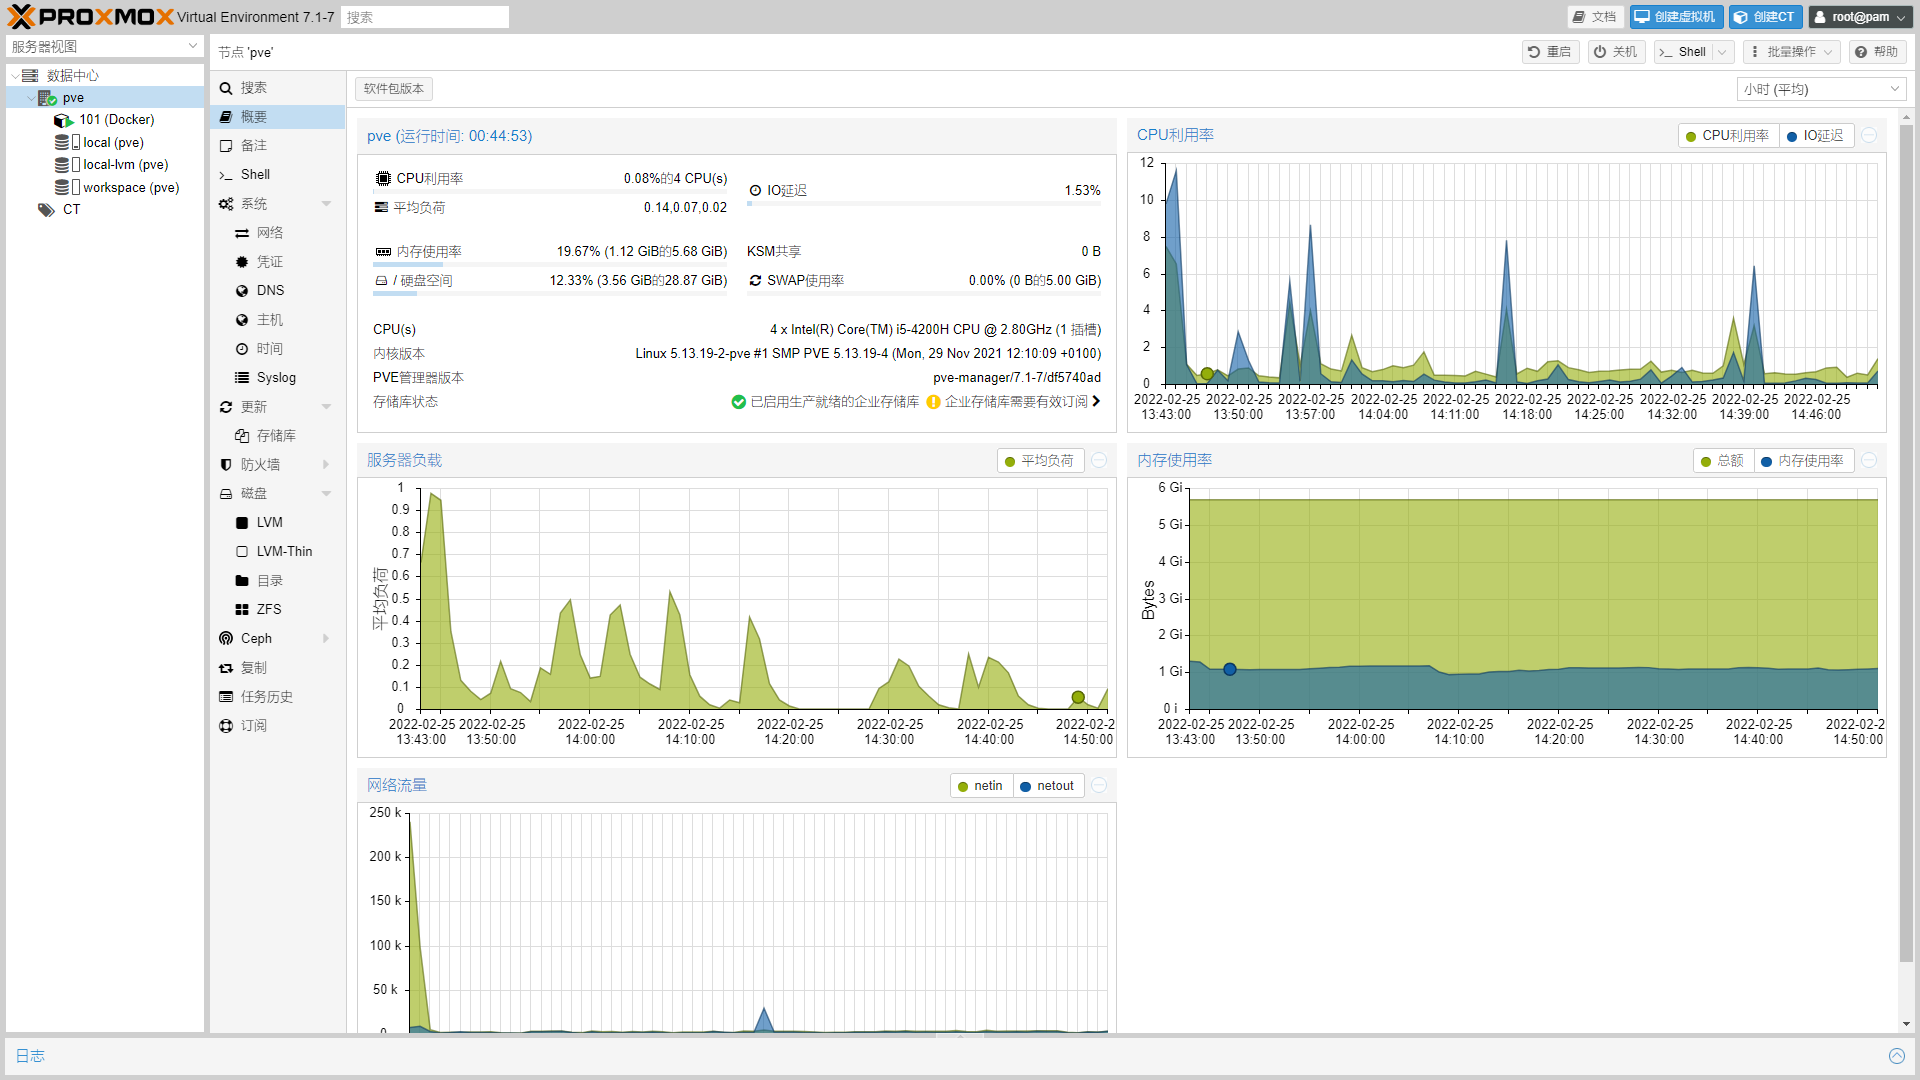Click the 创建CT cube icon button
The width and height of the screenshot is (1920, 1080).
1741,17
